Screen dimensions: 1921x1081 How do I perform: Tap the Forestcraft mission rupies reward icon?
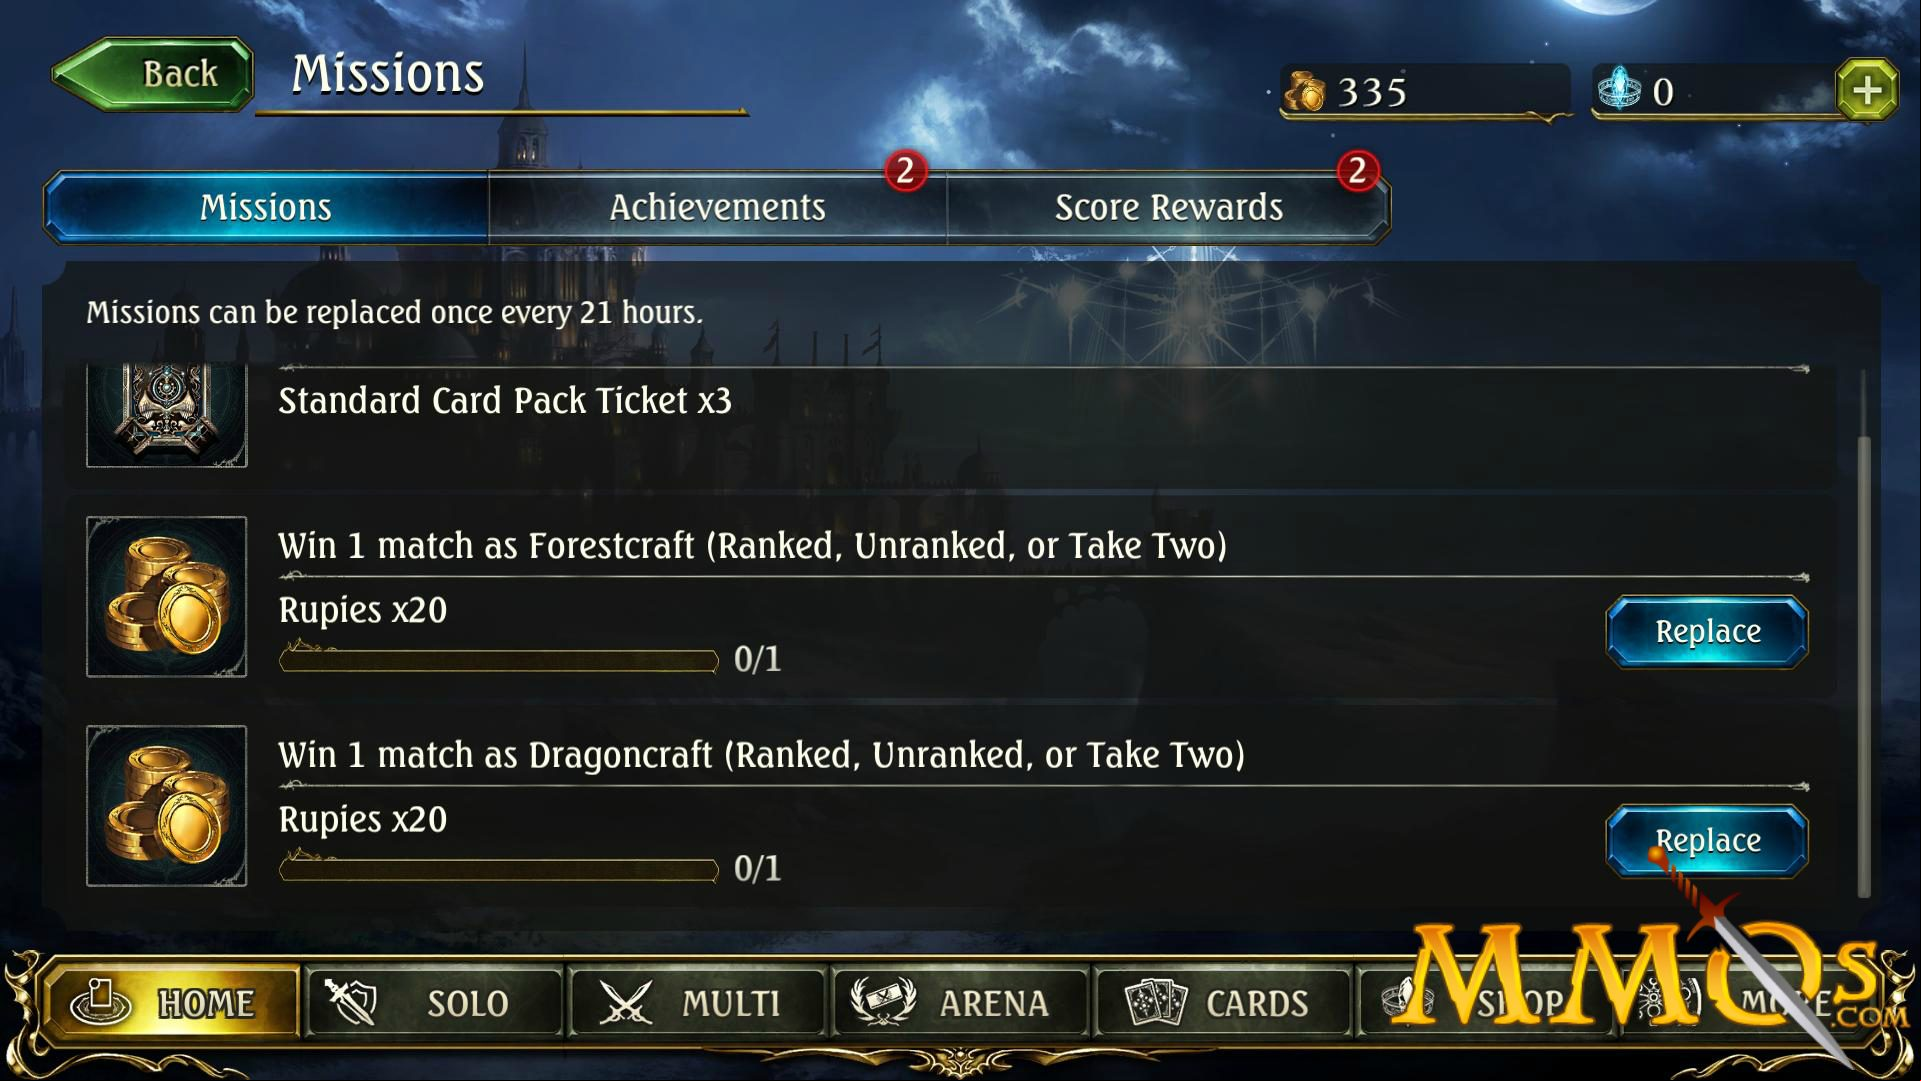(167, 597)
